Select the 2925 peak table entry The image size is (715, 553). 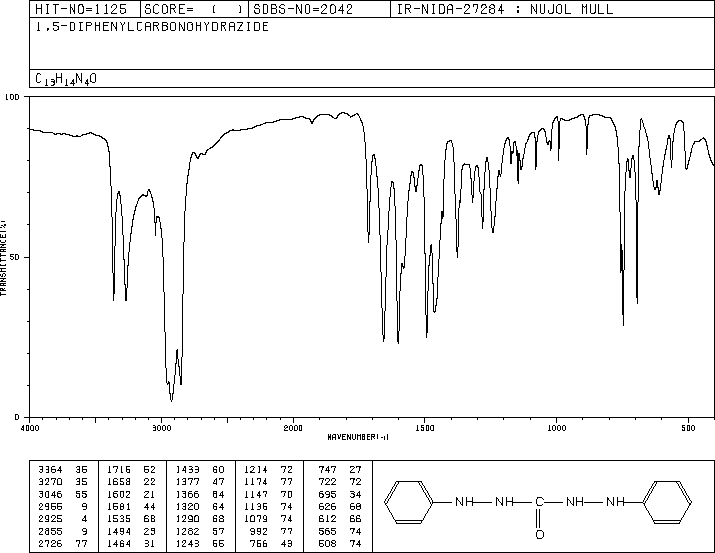pyautogui.click(x=63, y=519)
